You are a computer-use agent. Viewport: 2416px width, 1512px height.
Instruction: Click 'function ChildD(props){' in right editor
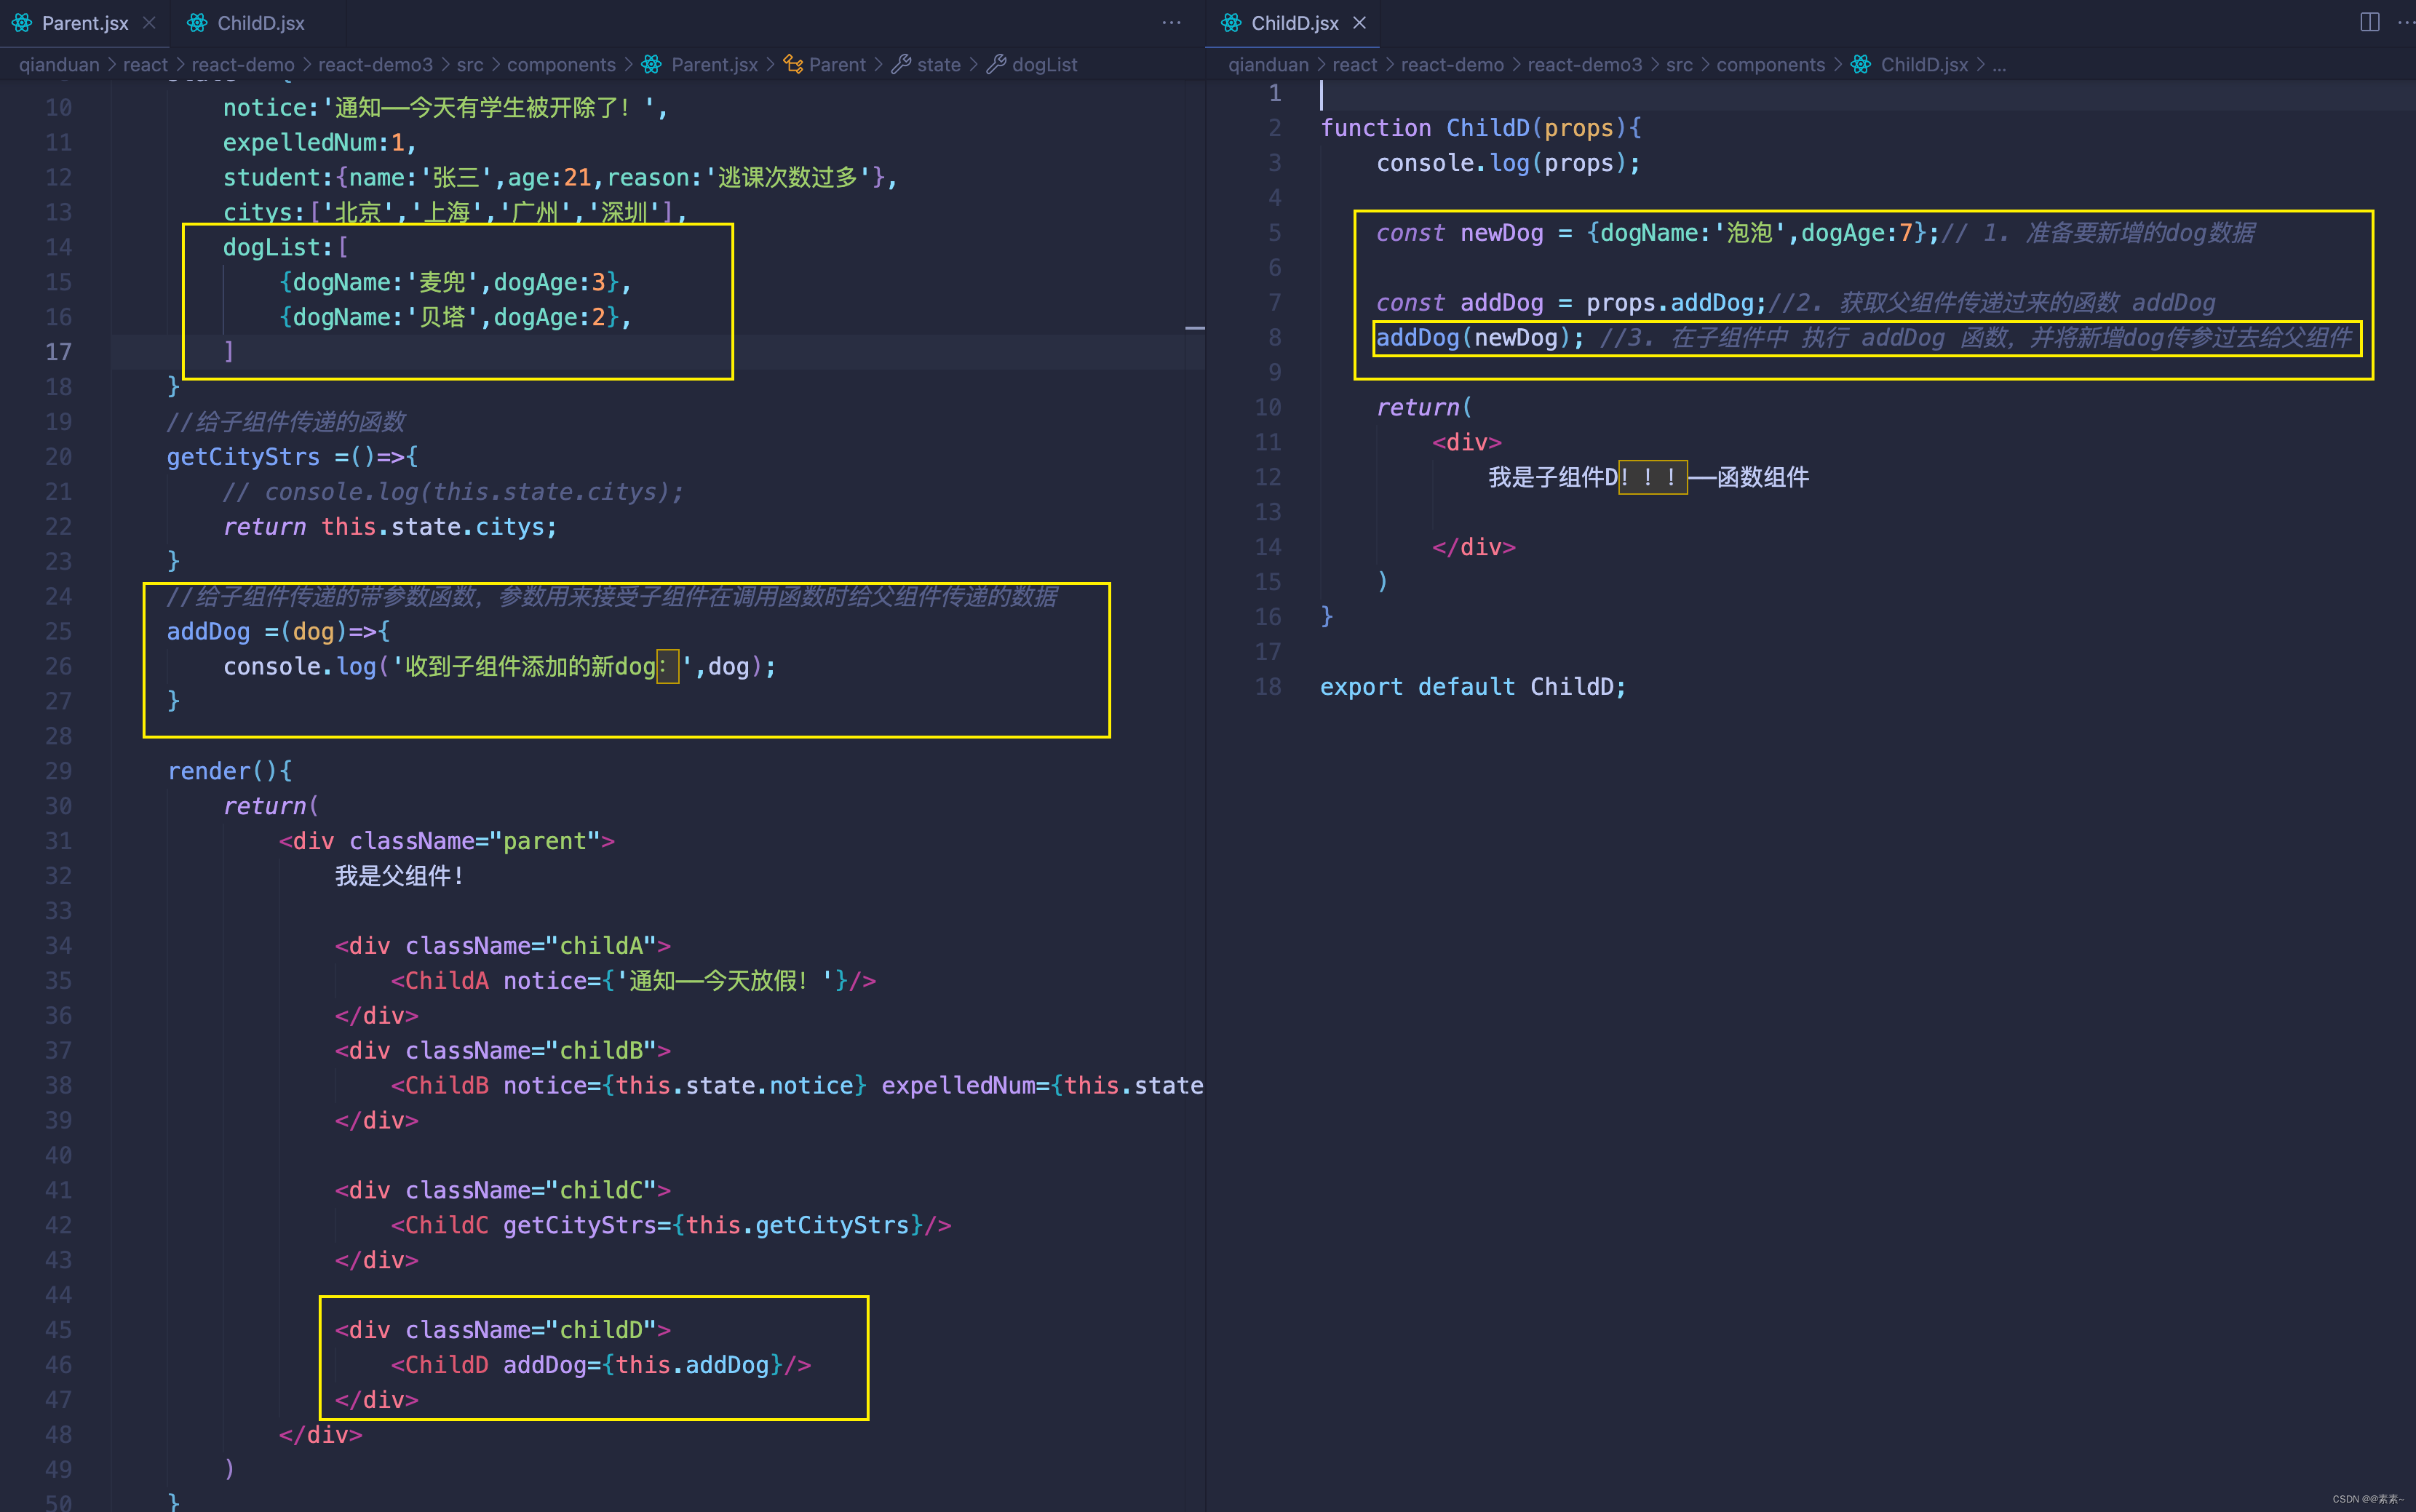coord(1481,128)
